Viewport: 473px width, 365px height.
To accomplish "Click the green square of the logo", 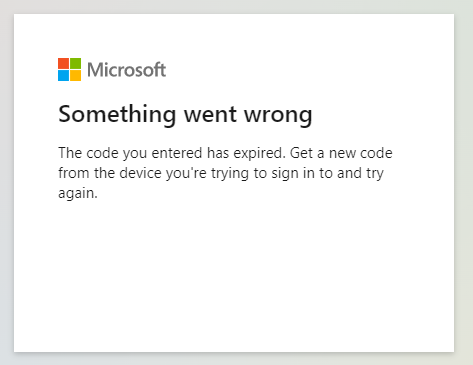I will pyautogui.click(x=75, y=63).
